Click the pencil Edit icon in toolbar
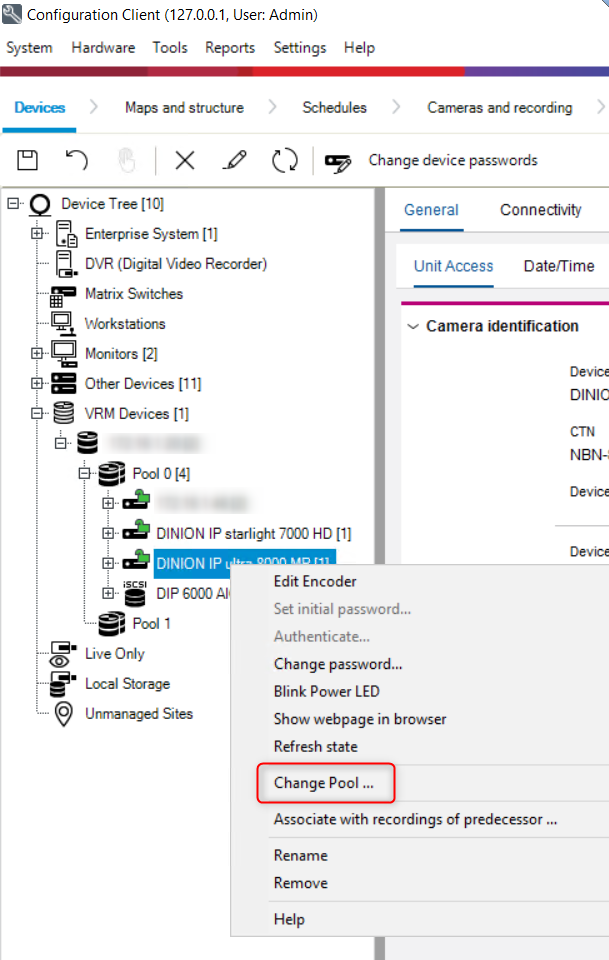The image size is (609, 960). coord(235,161)
